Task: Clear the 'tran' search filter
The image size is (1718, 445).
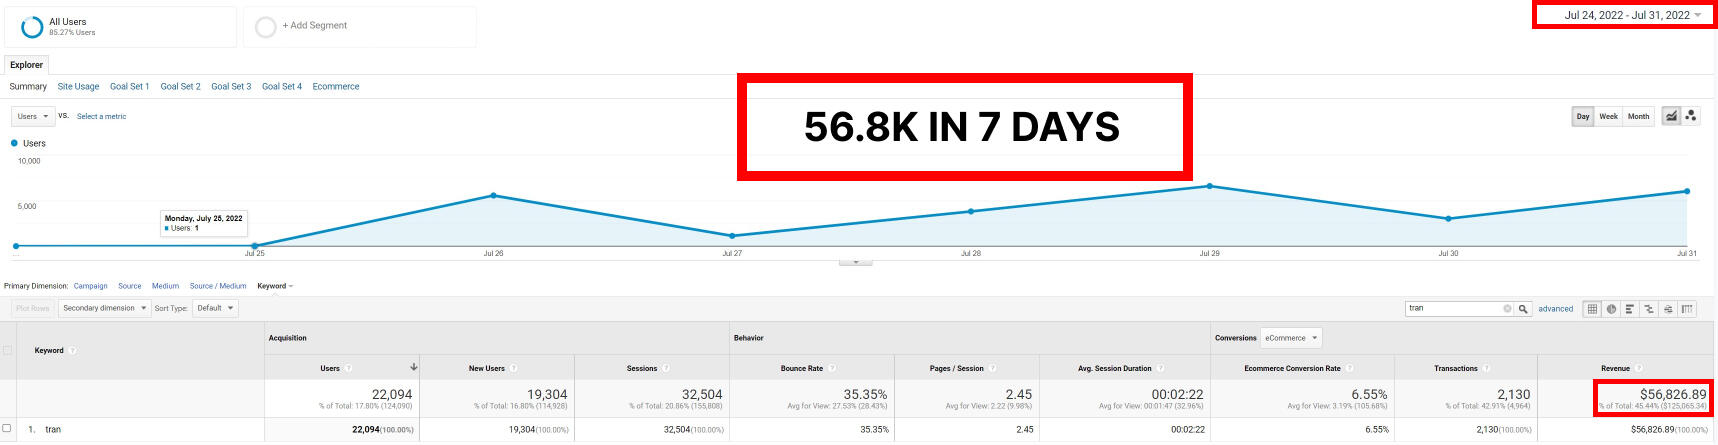Action: 1507,309
